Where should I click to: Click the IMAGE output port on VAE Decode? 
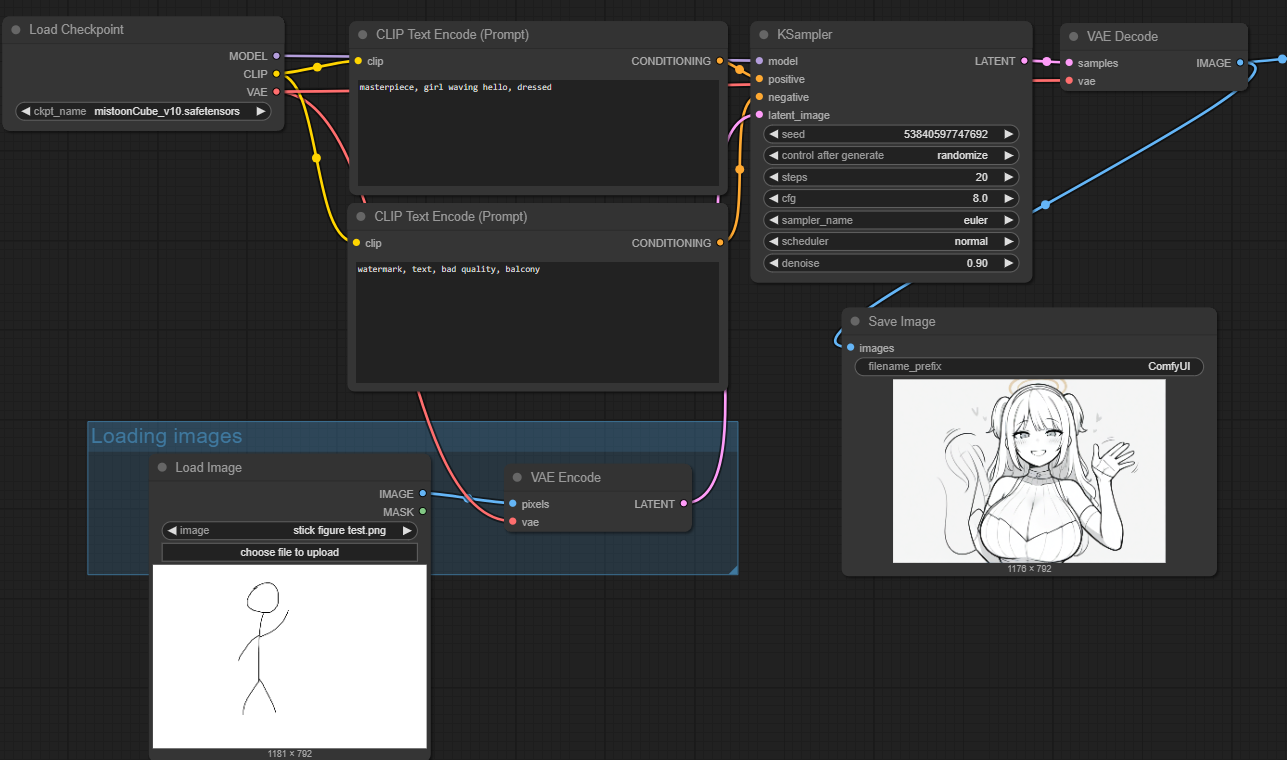point(1240,63)
